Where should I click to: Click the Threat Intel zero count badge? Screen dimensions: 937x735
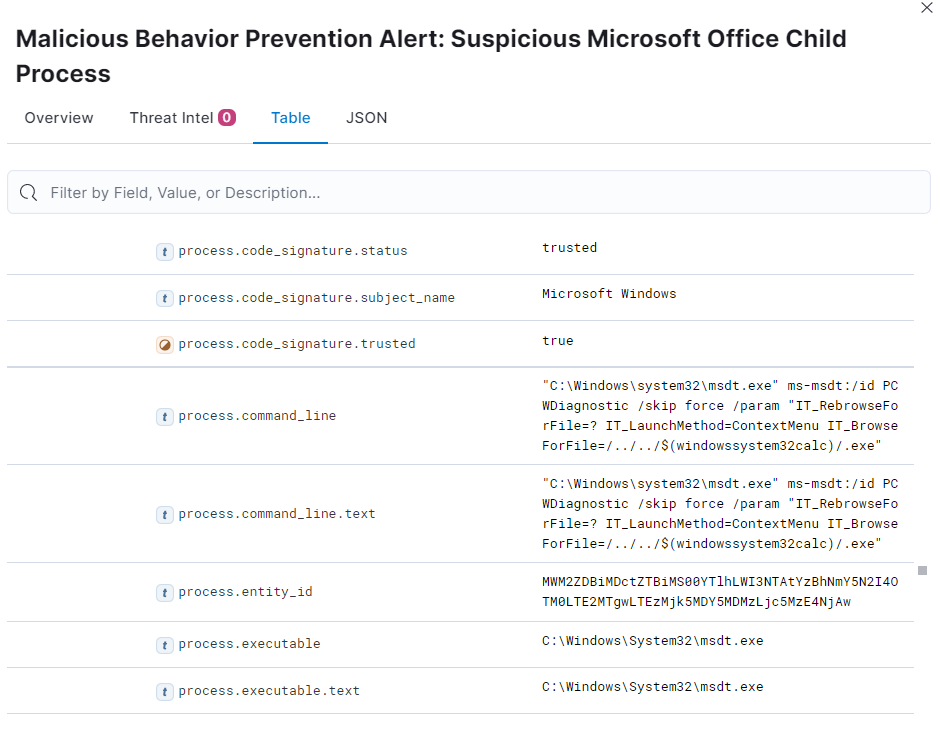pos(227,117)
